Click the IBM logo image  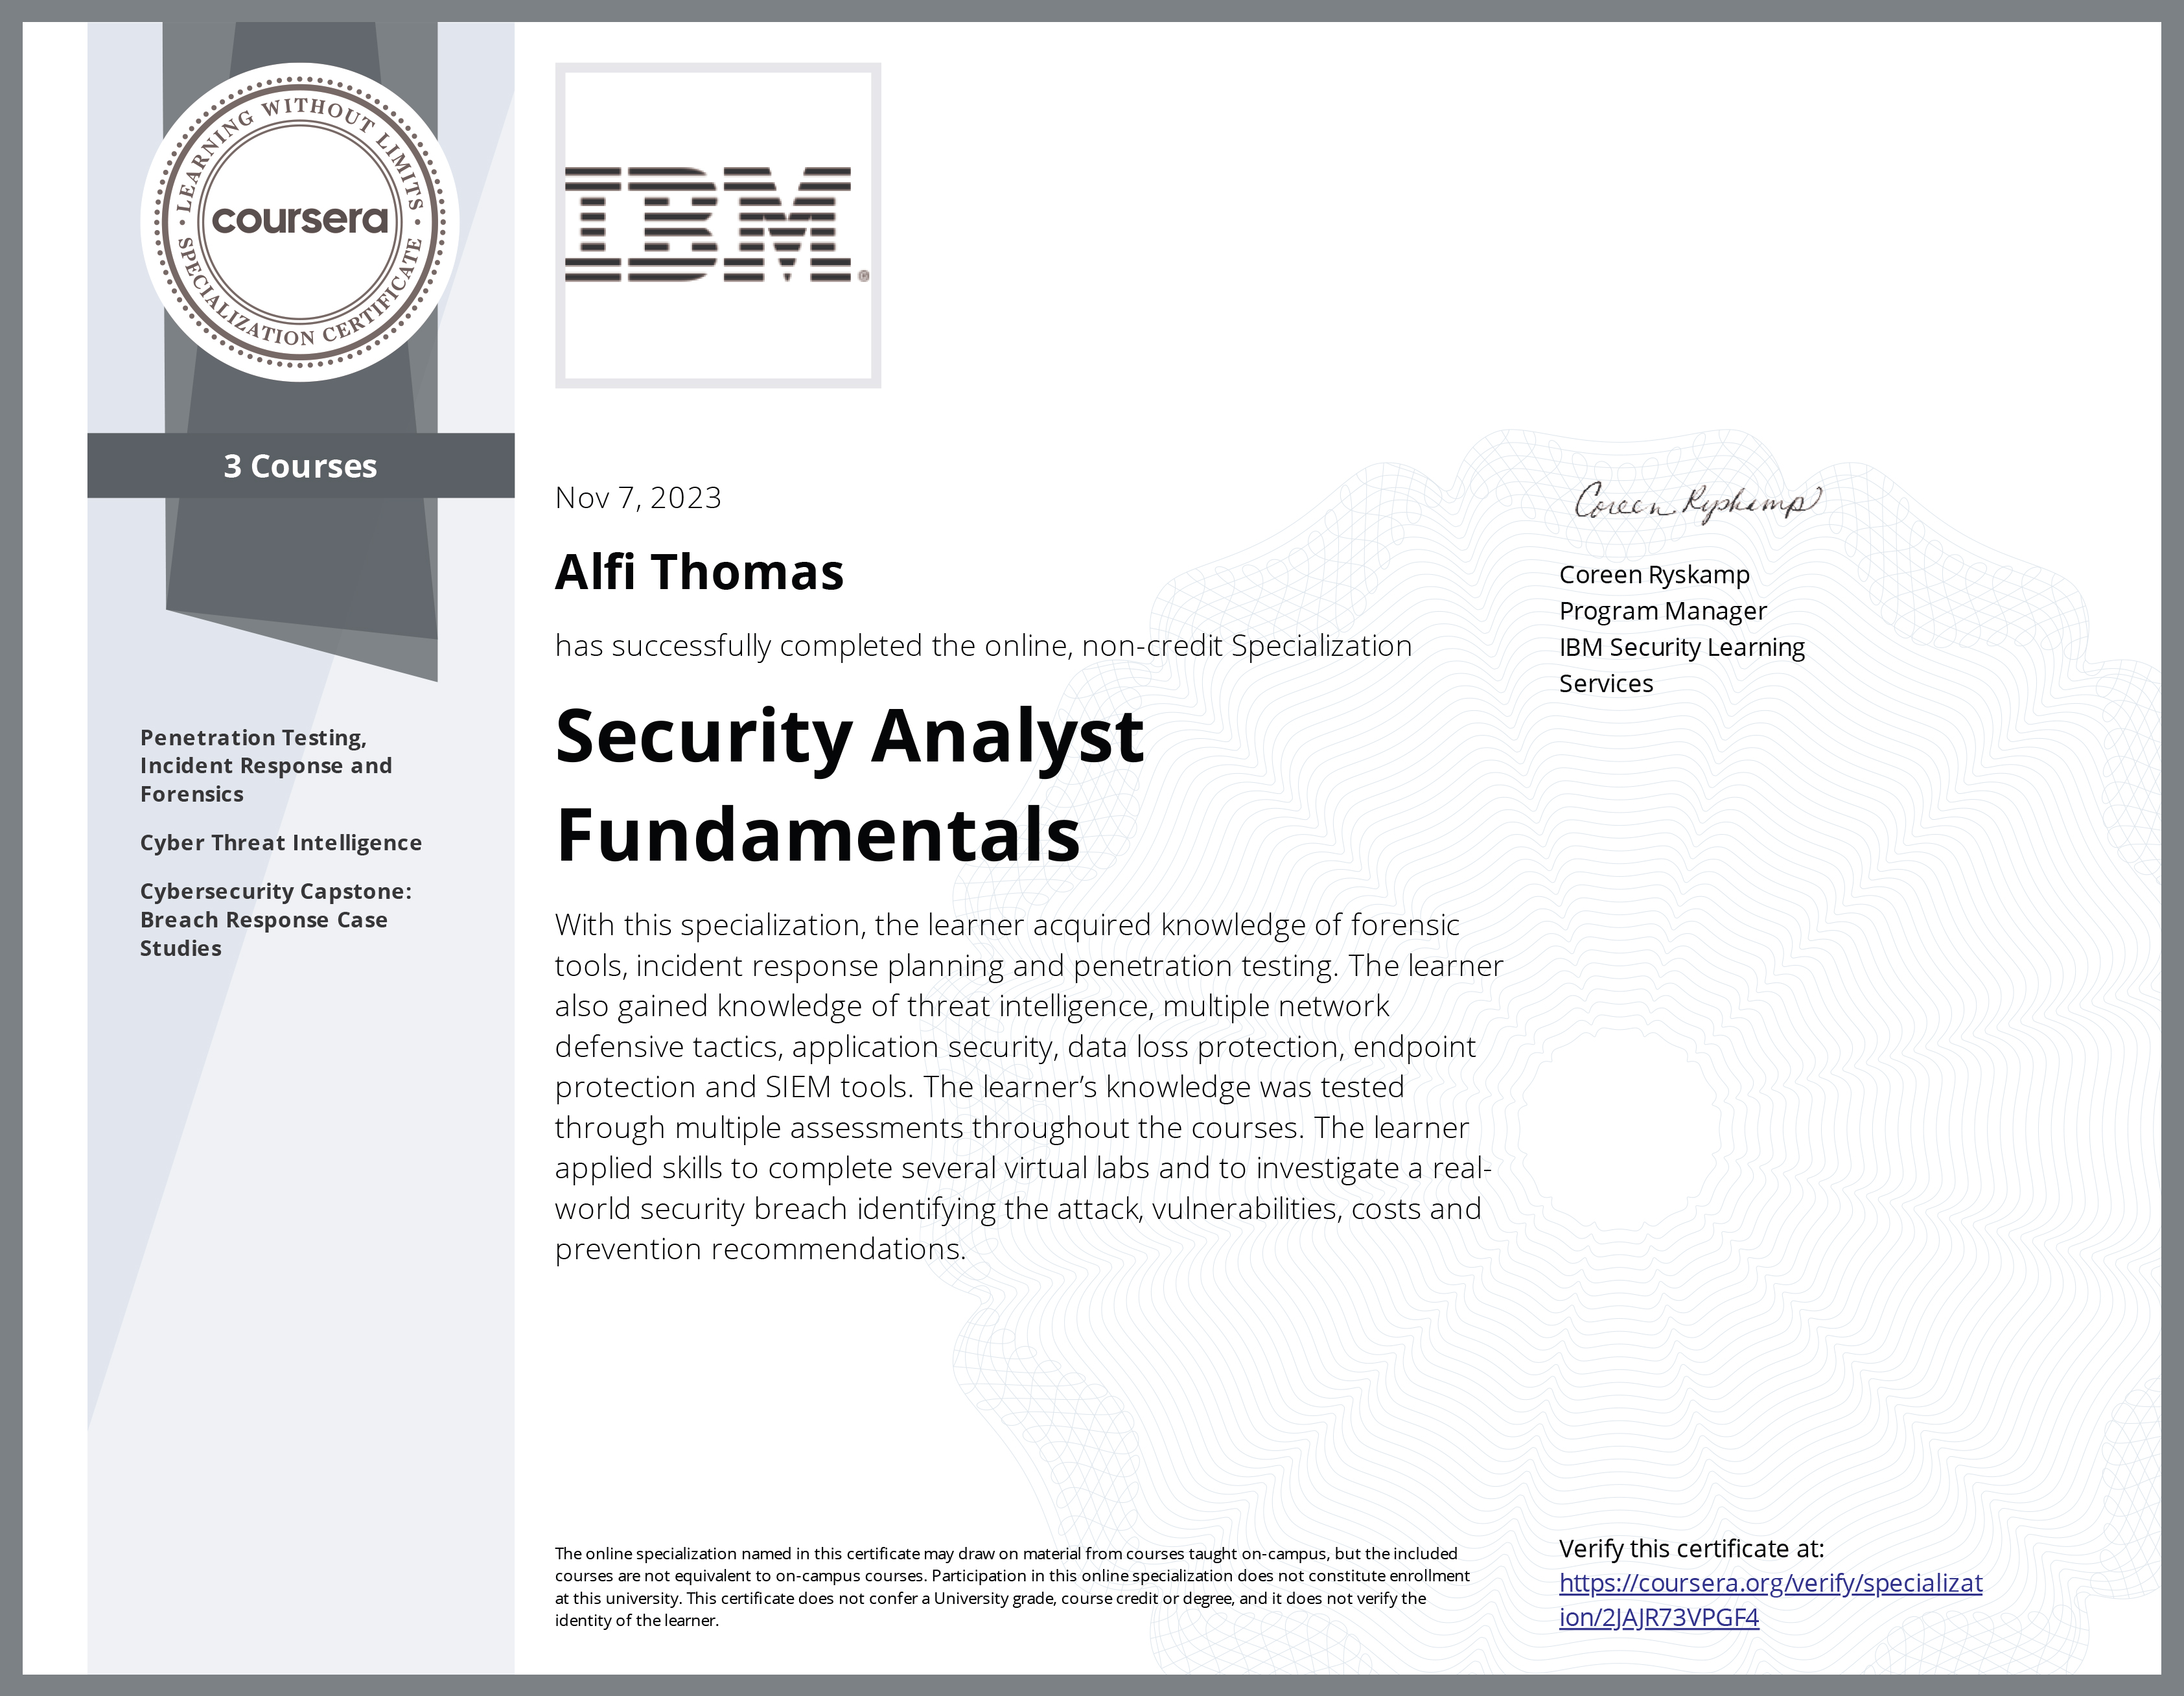click(718, 225)
